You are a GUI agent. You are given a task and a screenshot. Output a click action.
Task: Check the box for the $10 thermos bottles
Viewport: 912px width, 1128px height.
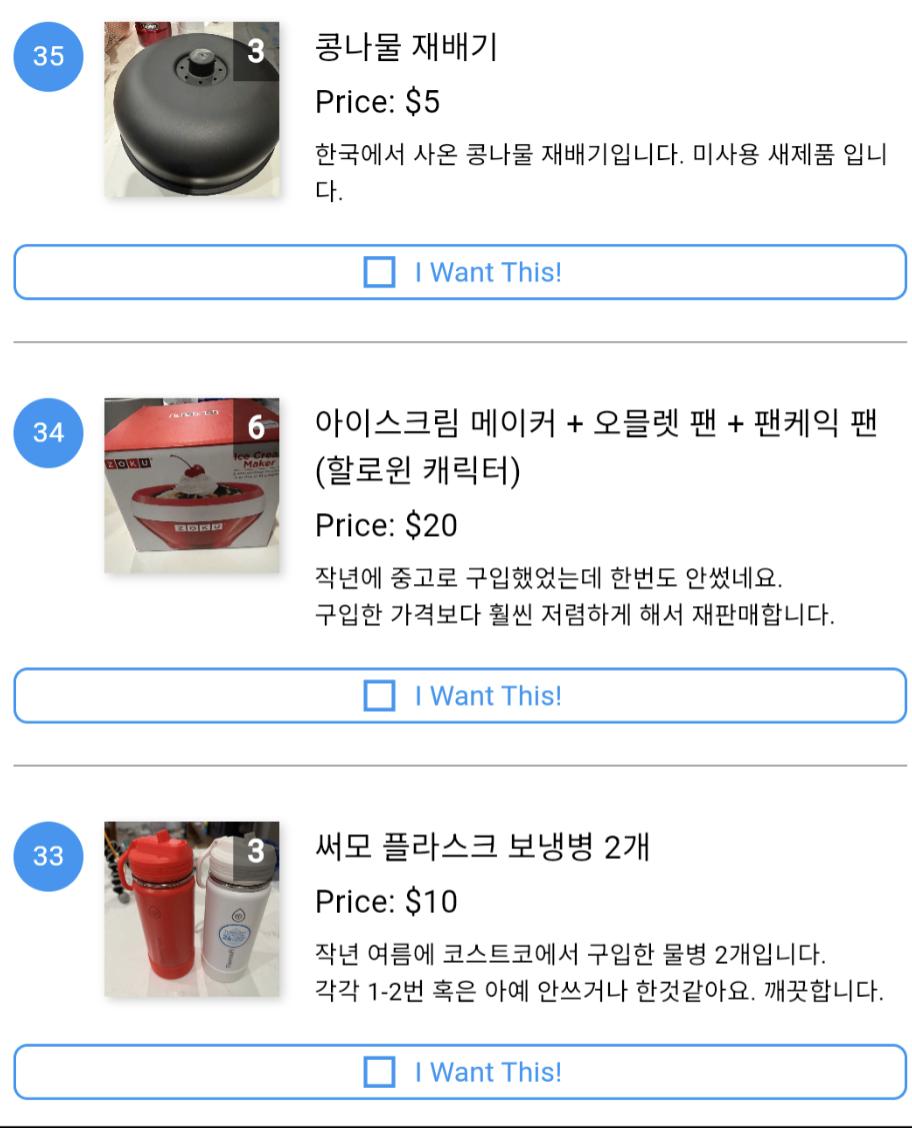380,1072
